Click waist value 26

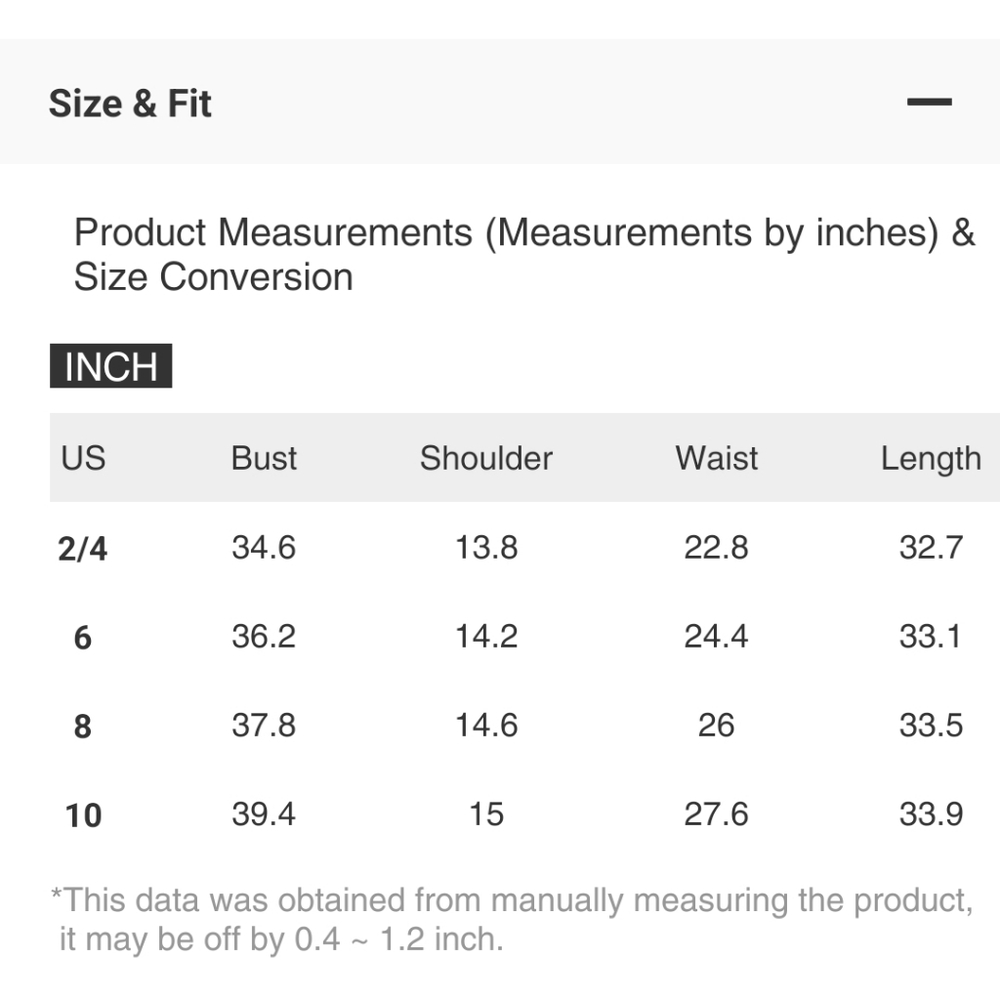[716, 725]
